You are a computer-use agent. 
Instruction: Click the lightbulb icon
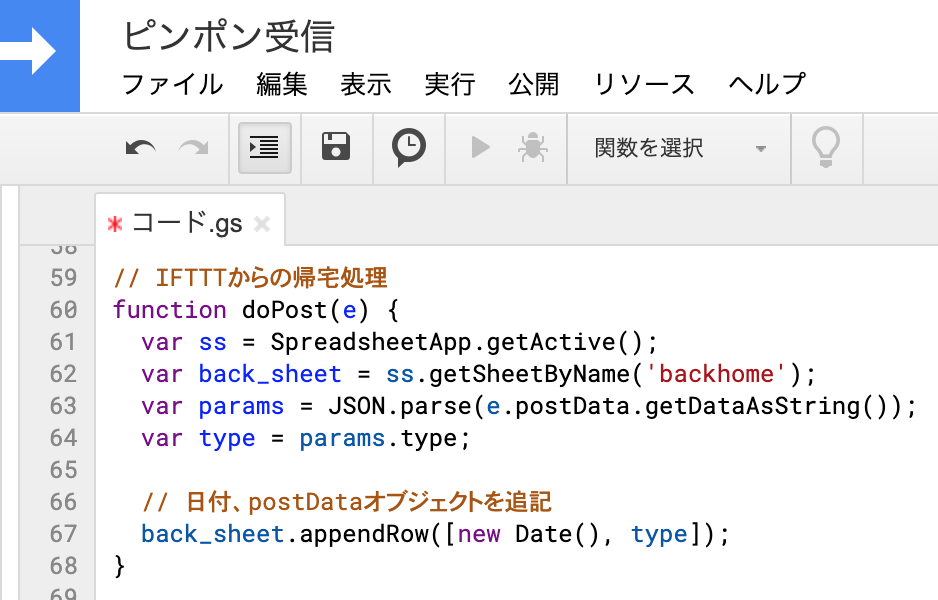coord(825,148)
